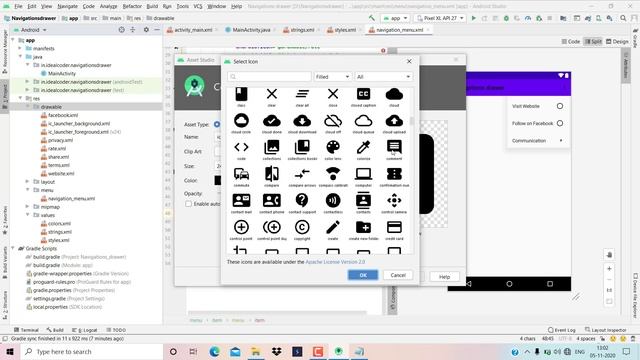Pick the commute icon

(x=241, y=174)
